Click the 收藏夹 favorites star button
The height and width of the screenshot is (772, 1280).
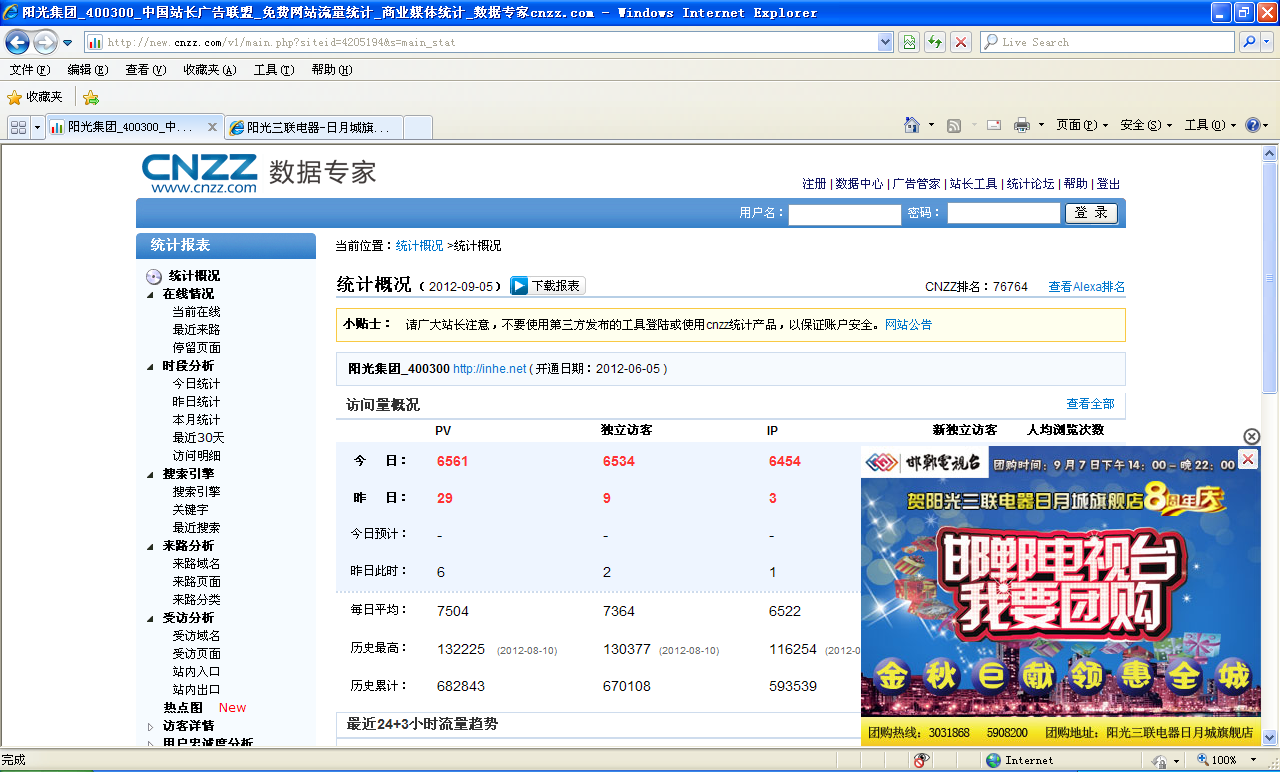35,97
